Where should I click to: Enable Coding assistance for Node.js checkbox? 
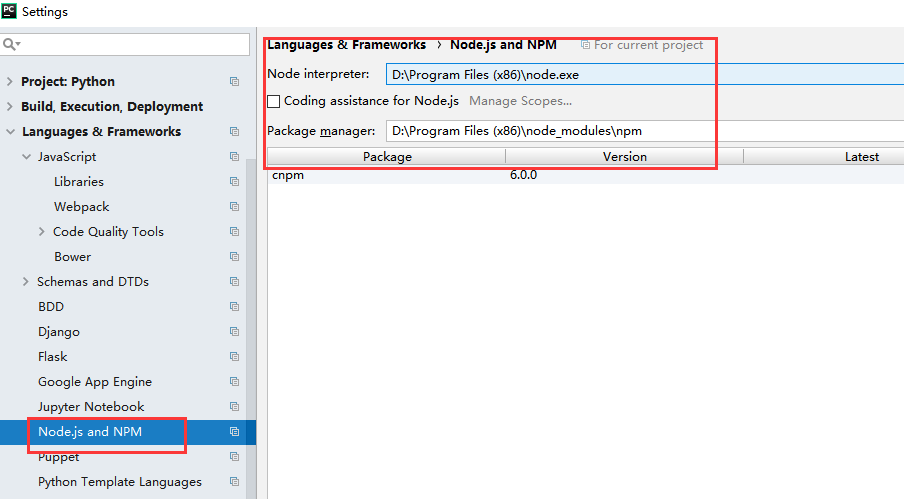[274, 101]
